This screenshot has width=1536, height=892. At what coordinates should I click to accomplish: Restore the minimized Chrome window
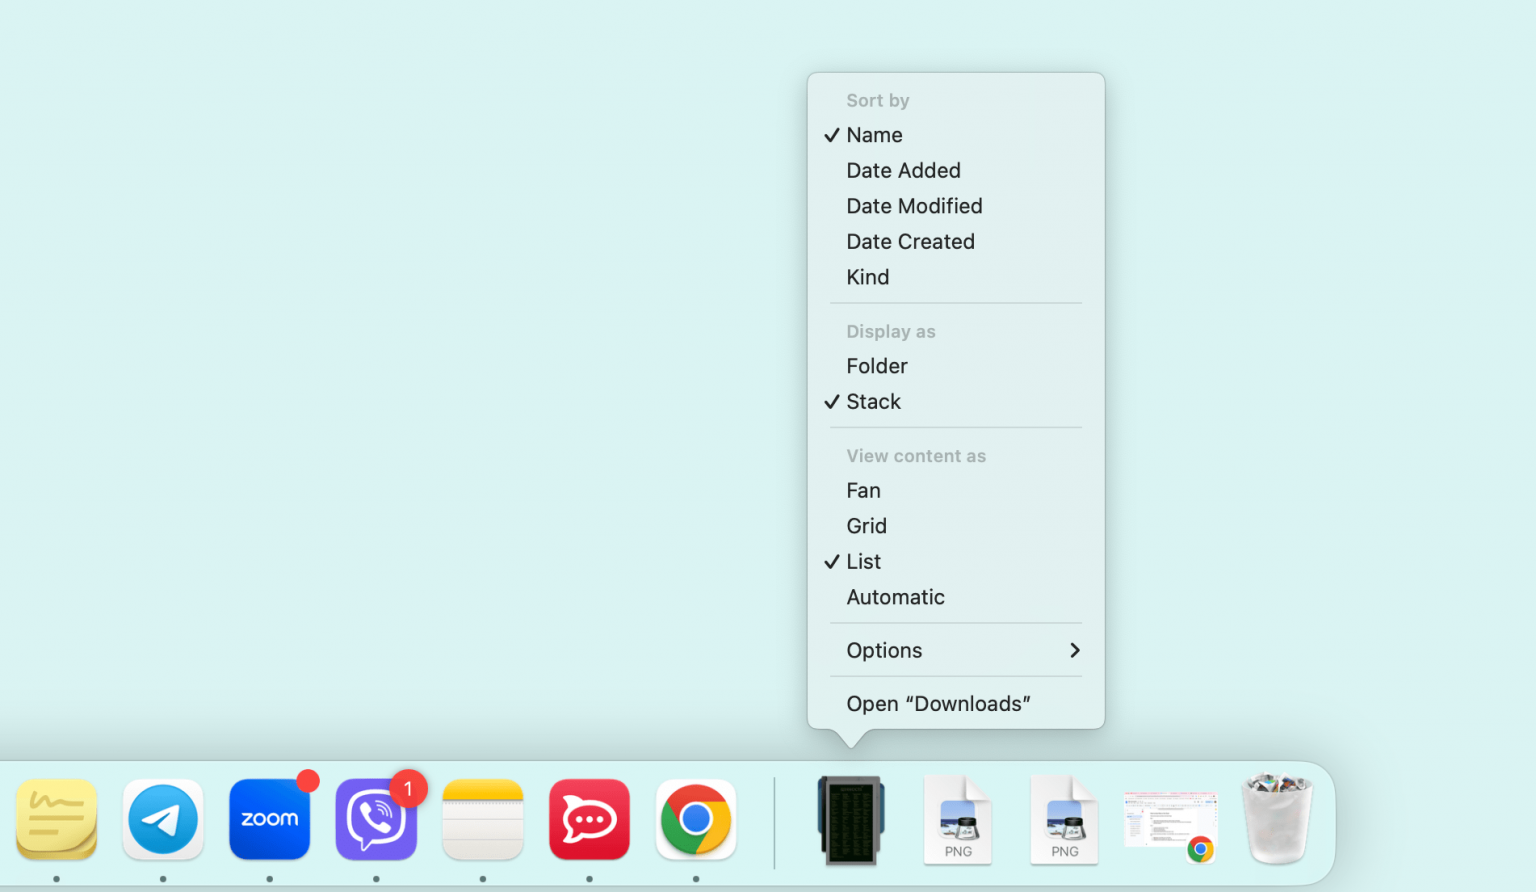click(x=1170, y=820)
